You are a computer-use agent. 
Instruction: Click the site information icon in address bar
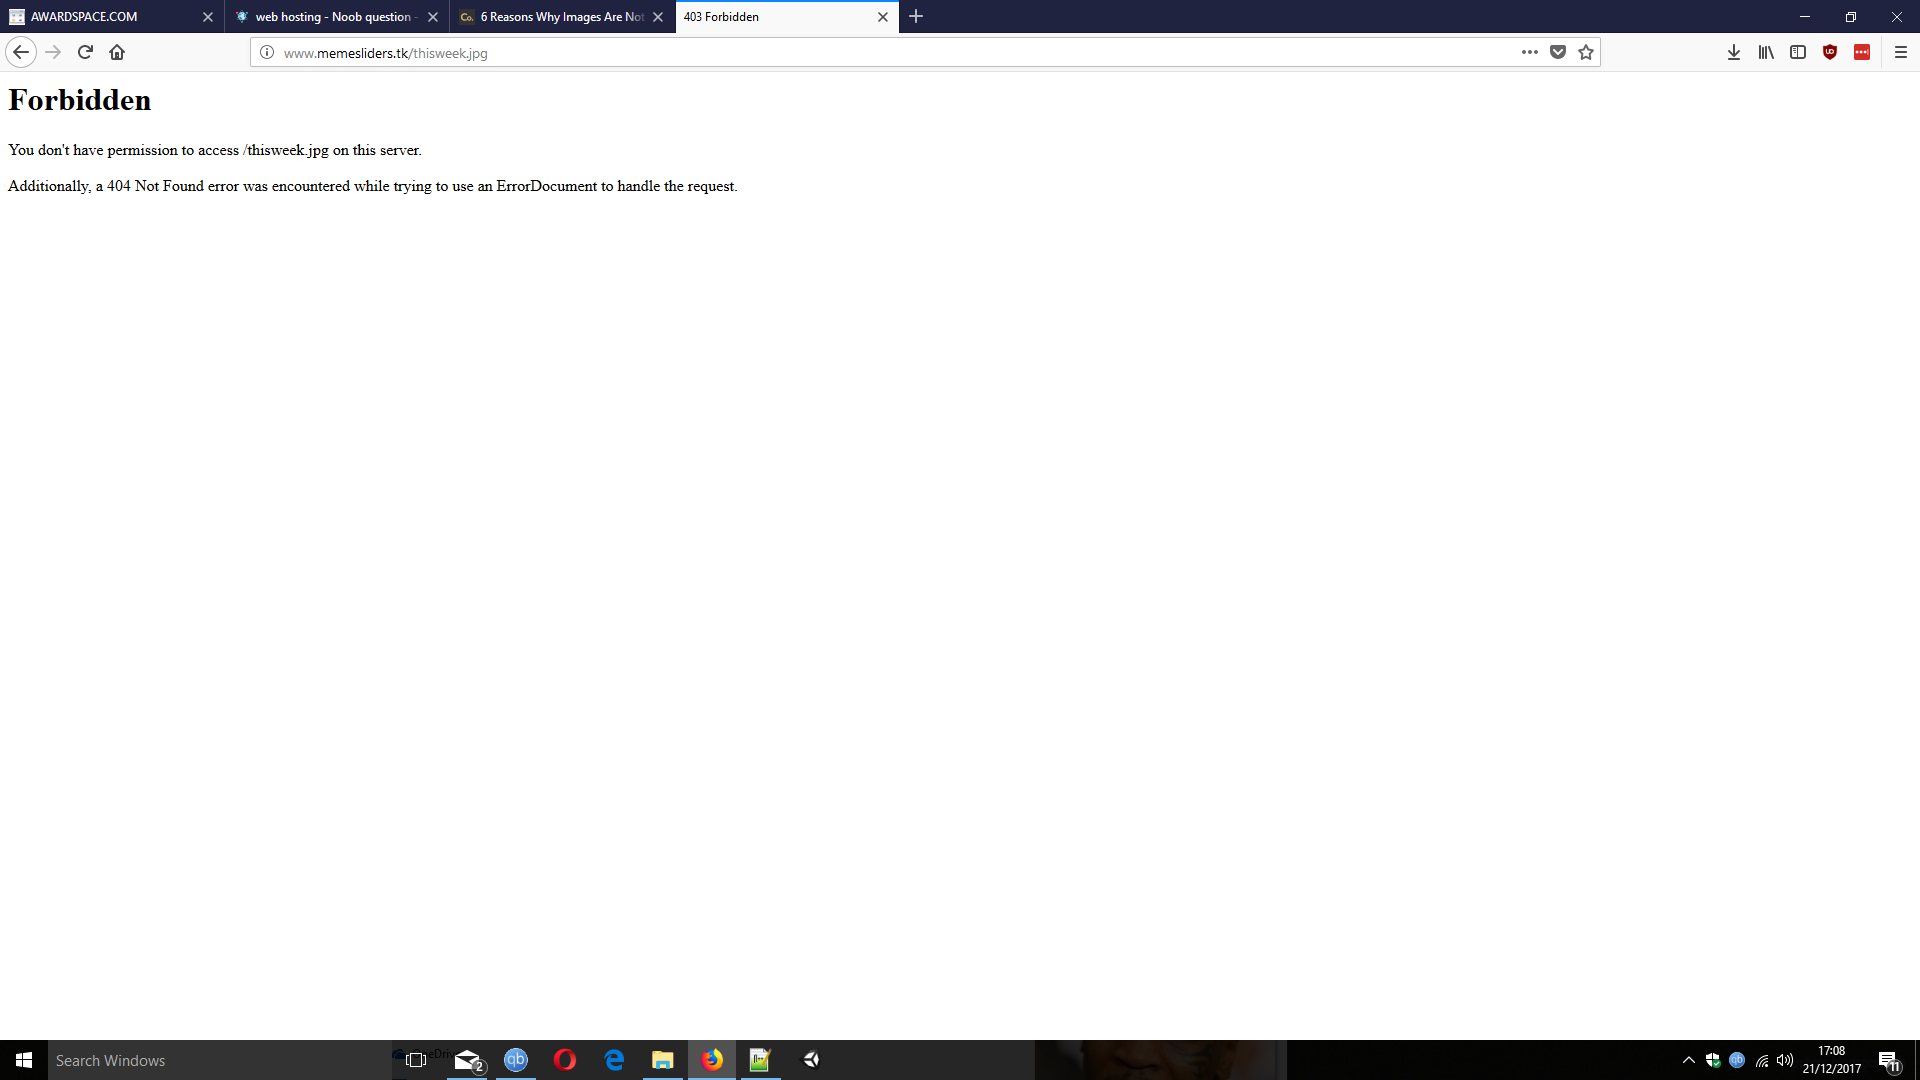[265, 54]
